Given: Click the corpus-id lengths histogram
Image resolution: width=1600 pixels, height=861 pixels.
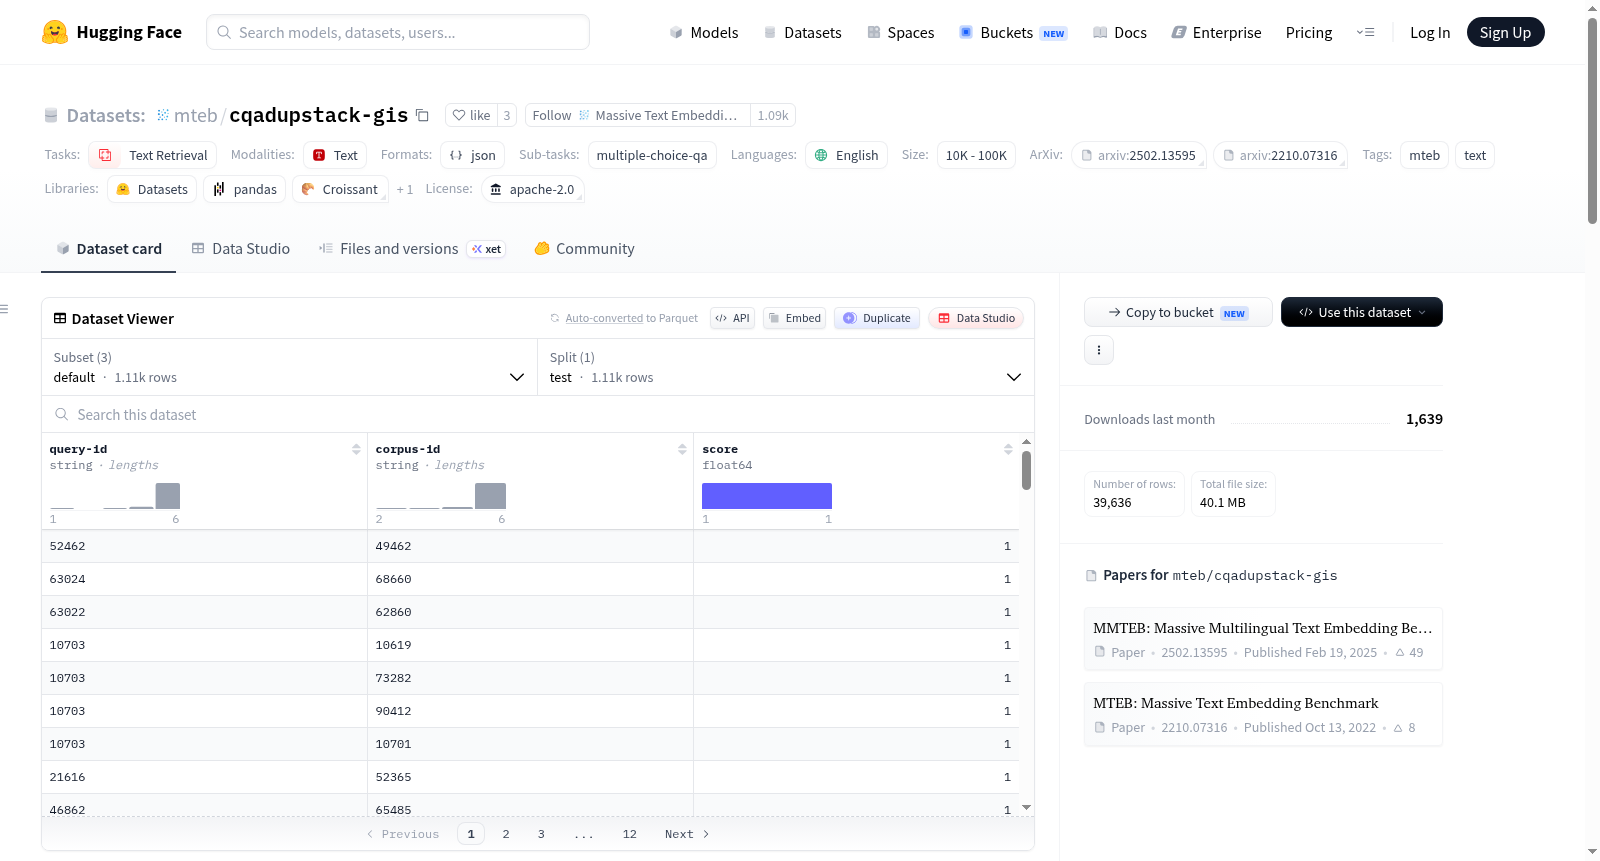Looking at the screenshot, I should click(441, 496).
